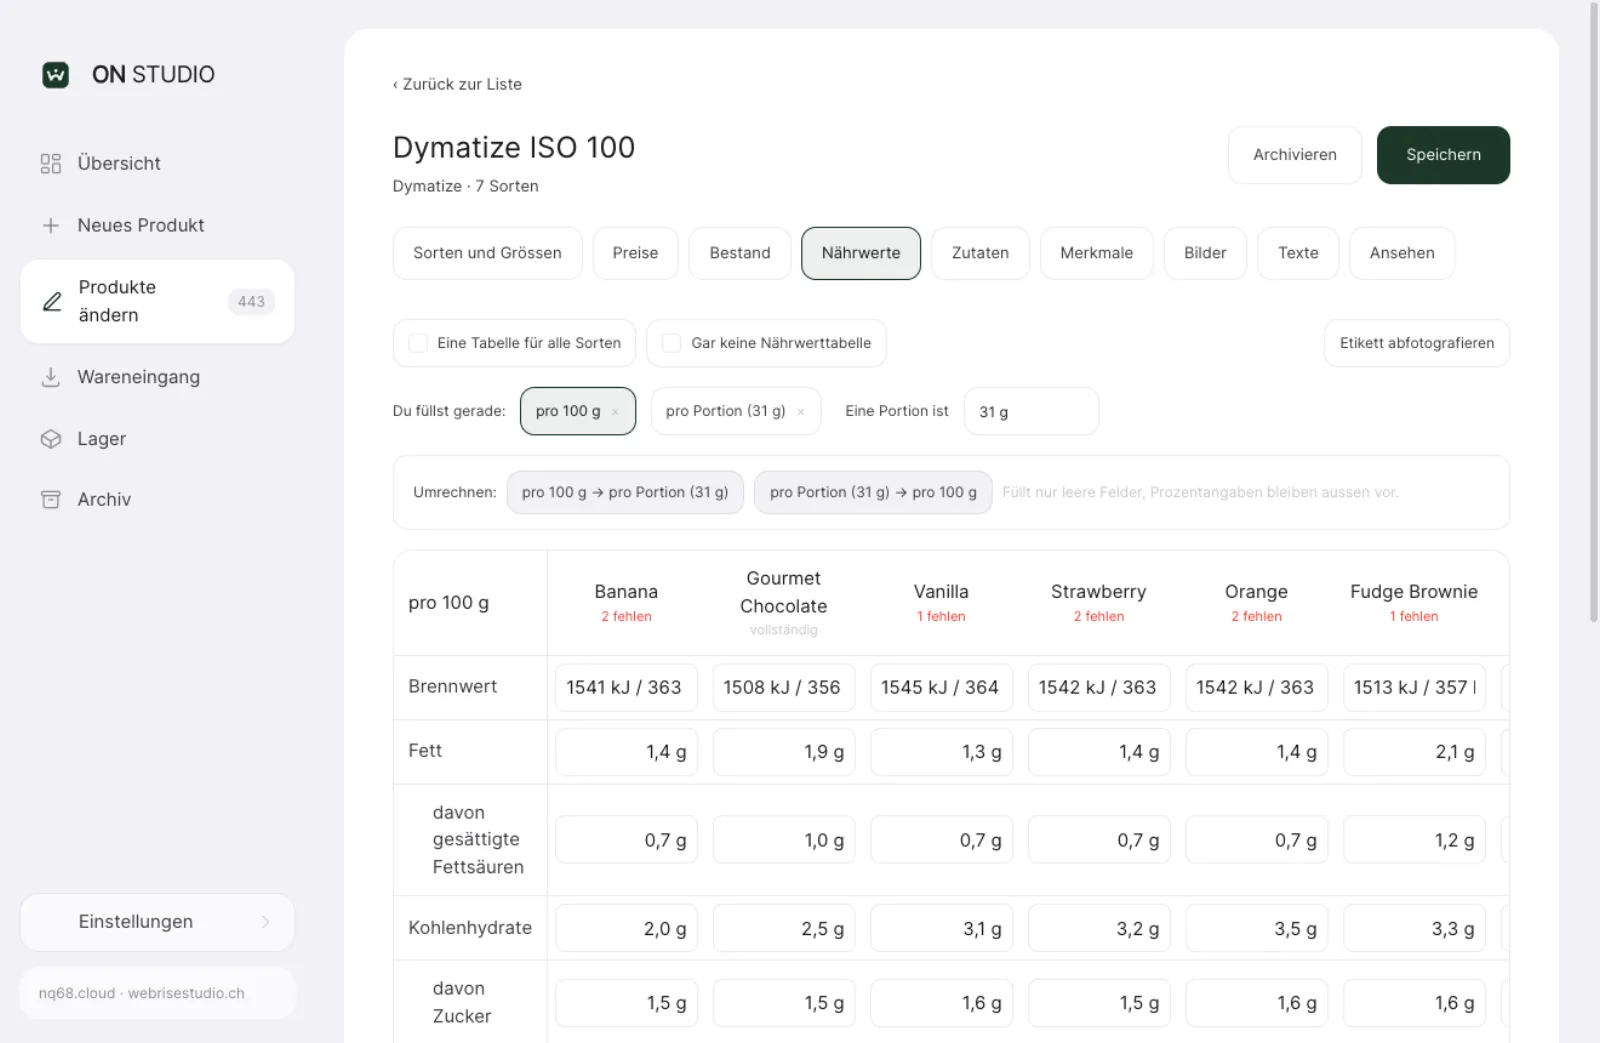The width and height of the screenshot is (1600, 1043).
Task: Select the Nährwerte tab
Action: click(861, 253)
